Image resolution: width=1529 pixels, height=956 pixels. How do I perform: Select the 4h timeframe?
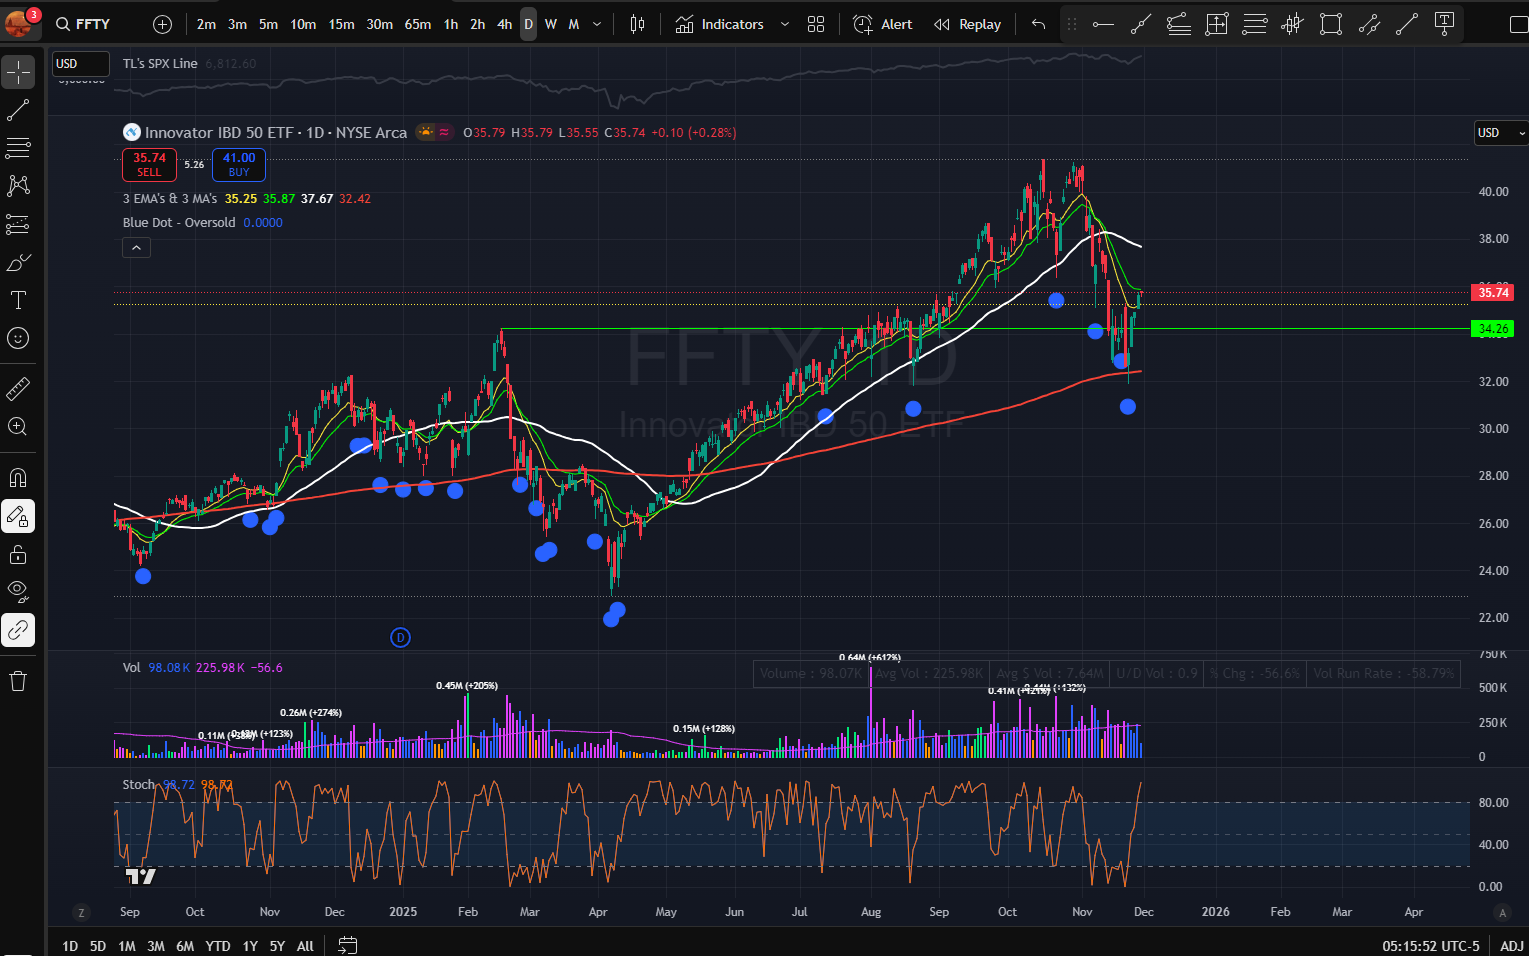505,24
